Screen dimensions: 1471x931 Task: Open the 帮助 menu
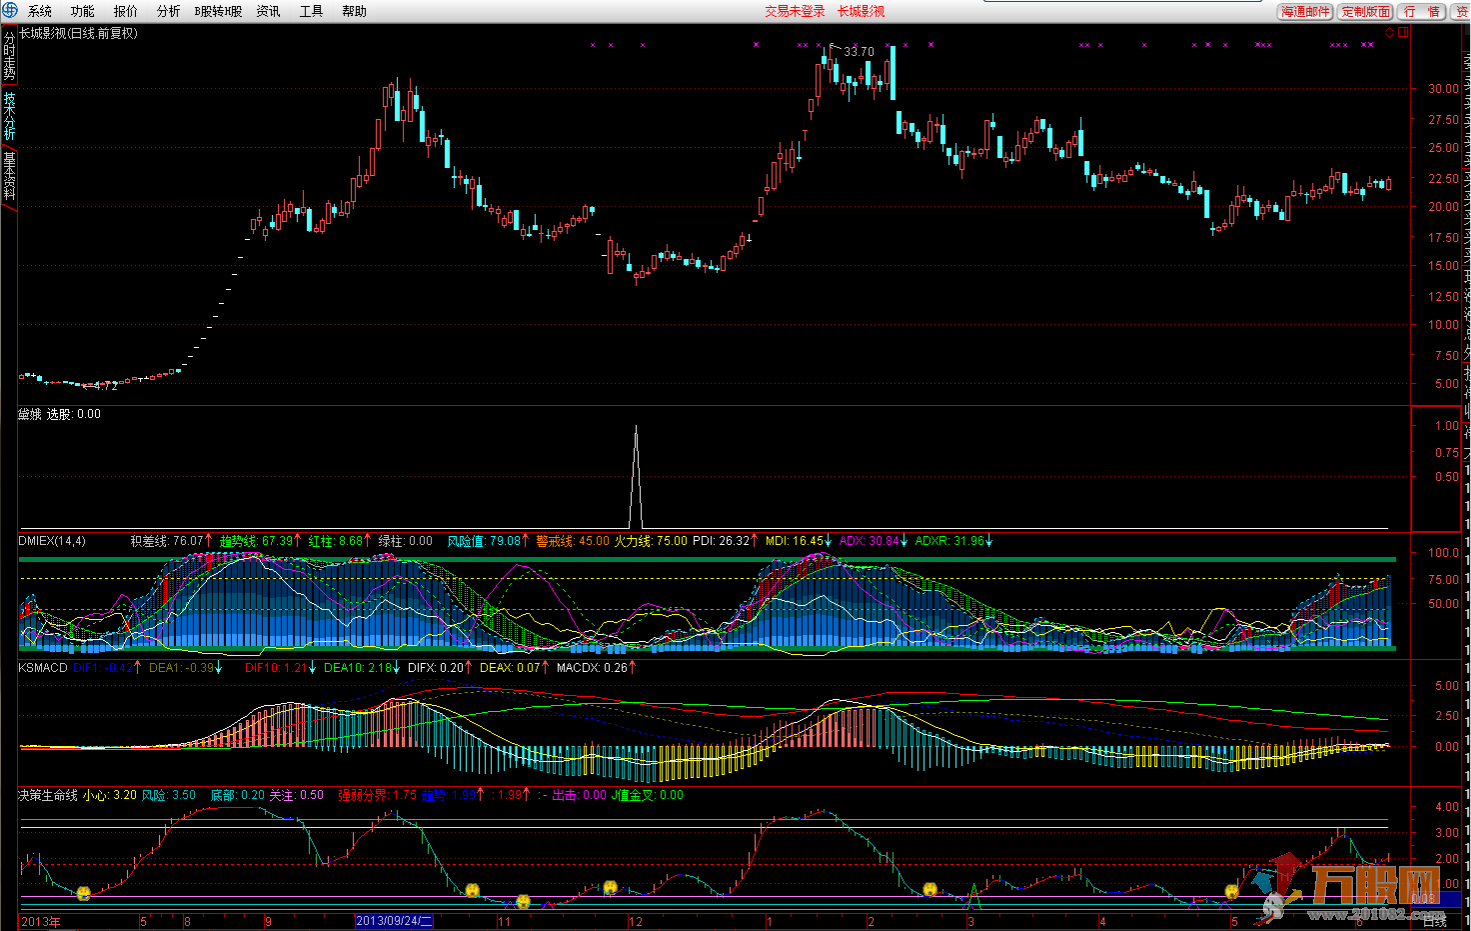[354, 11]
